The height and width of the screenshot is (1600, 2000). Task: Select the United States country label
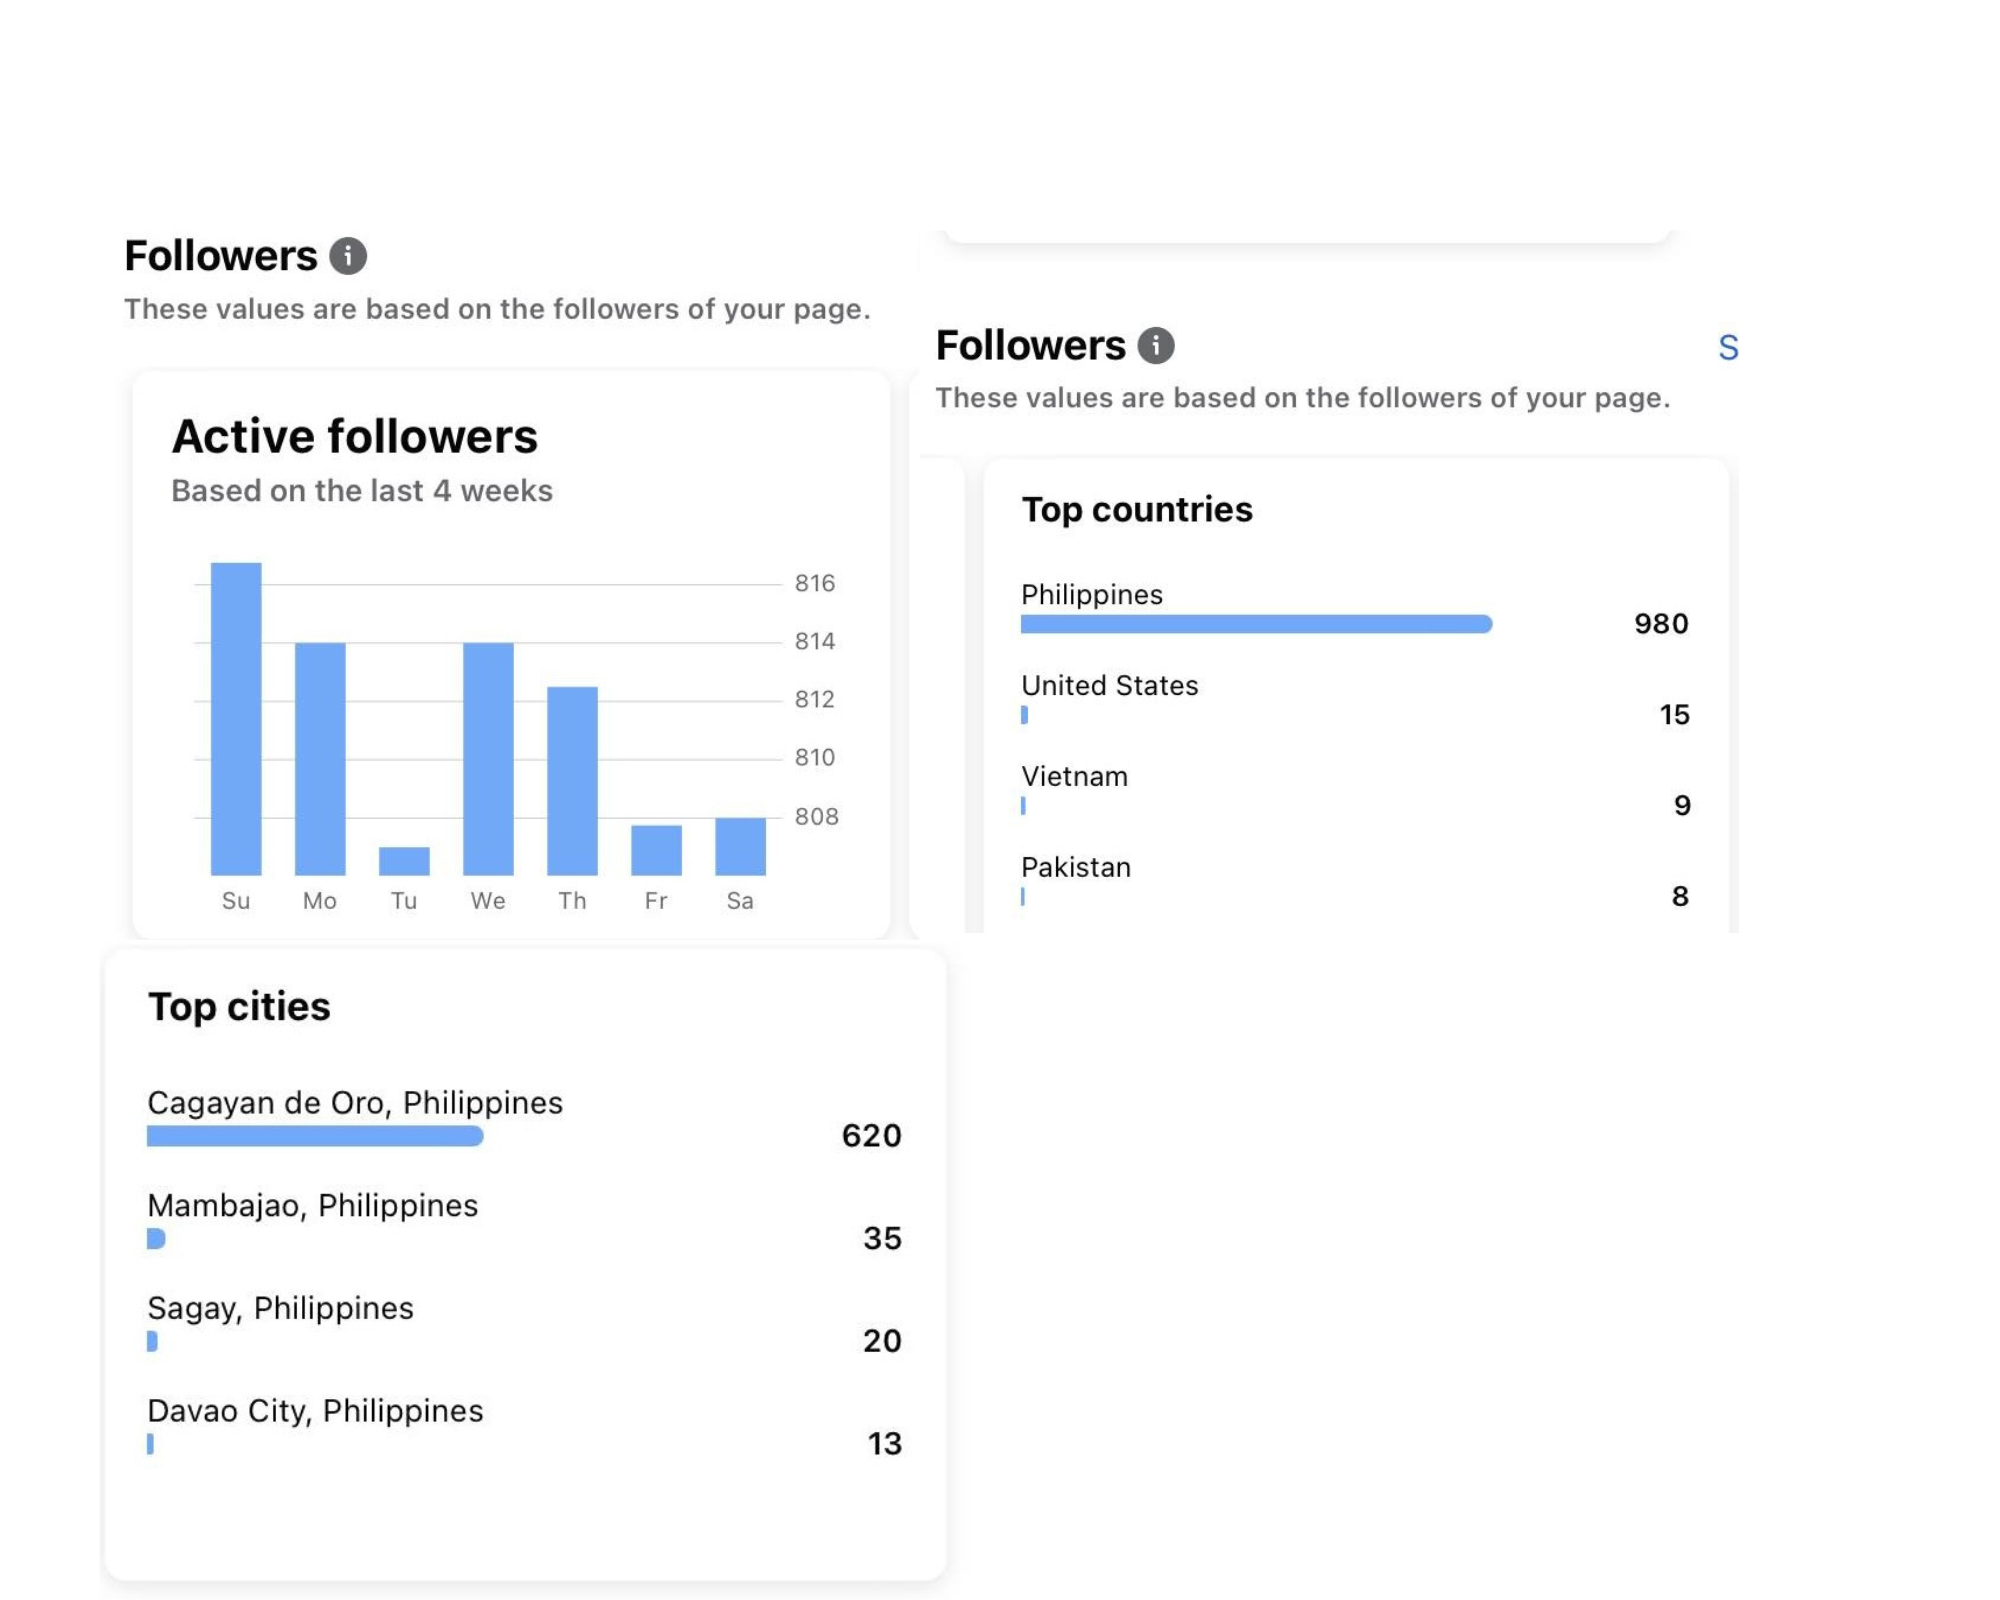click(1109, 685)
